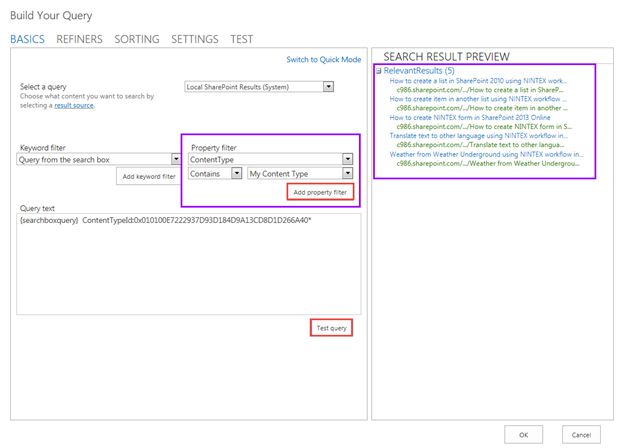The width and height of the screenshot is (624, 448).
Task: Click the OK button
Action: point(523,434)
